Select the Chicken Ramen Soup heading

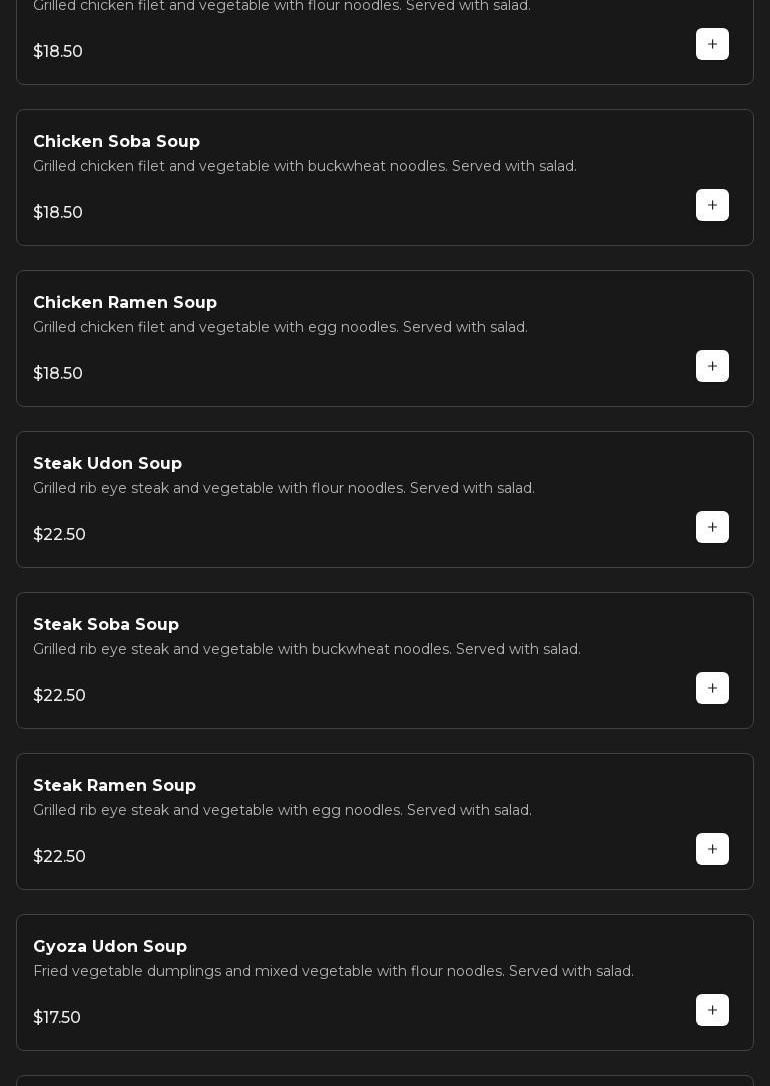tap(125, 303)
